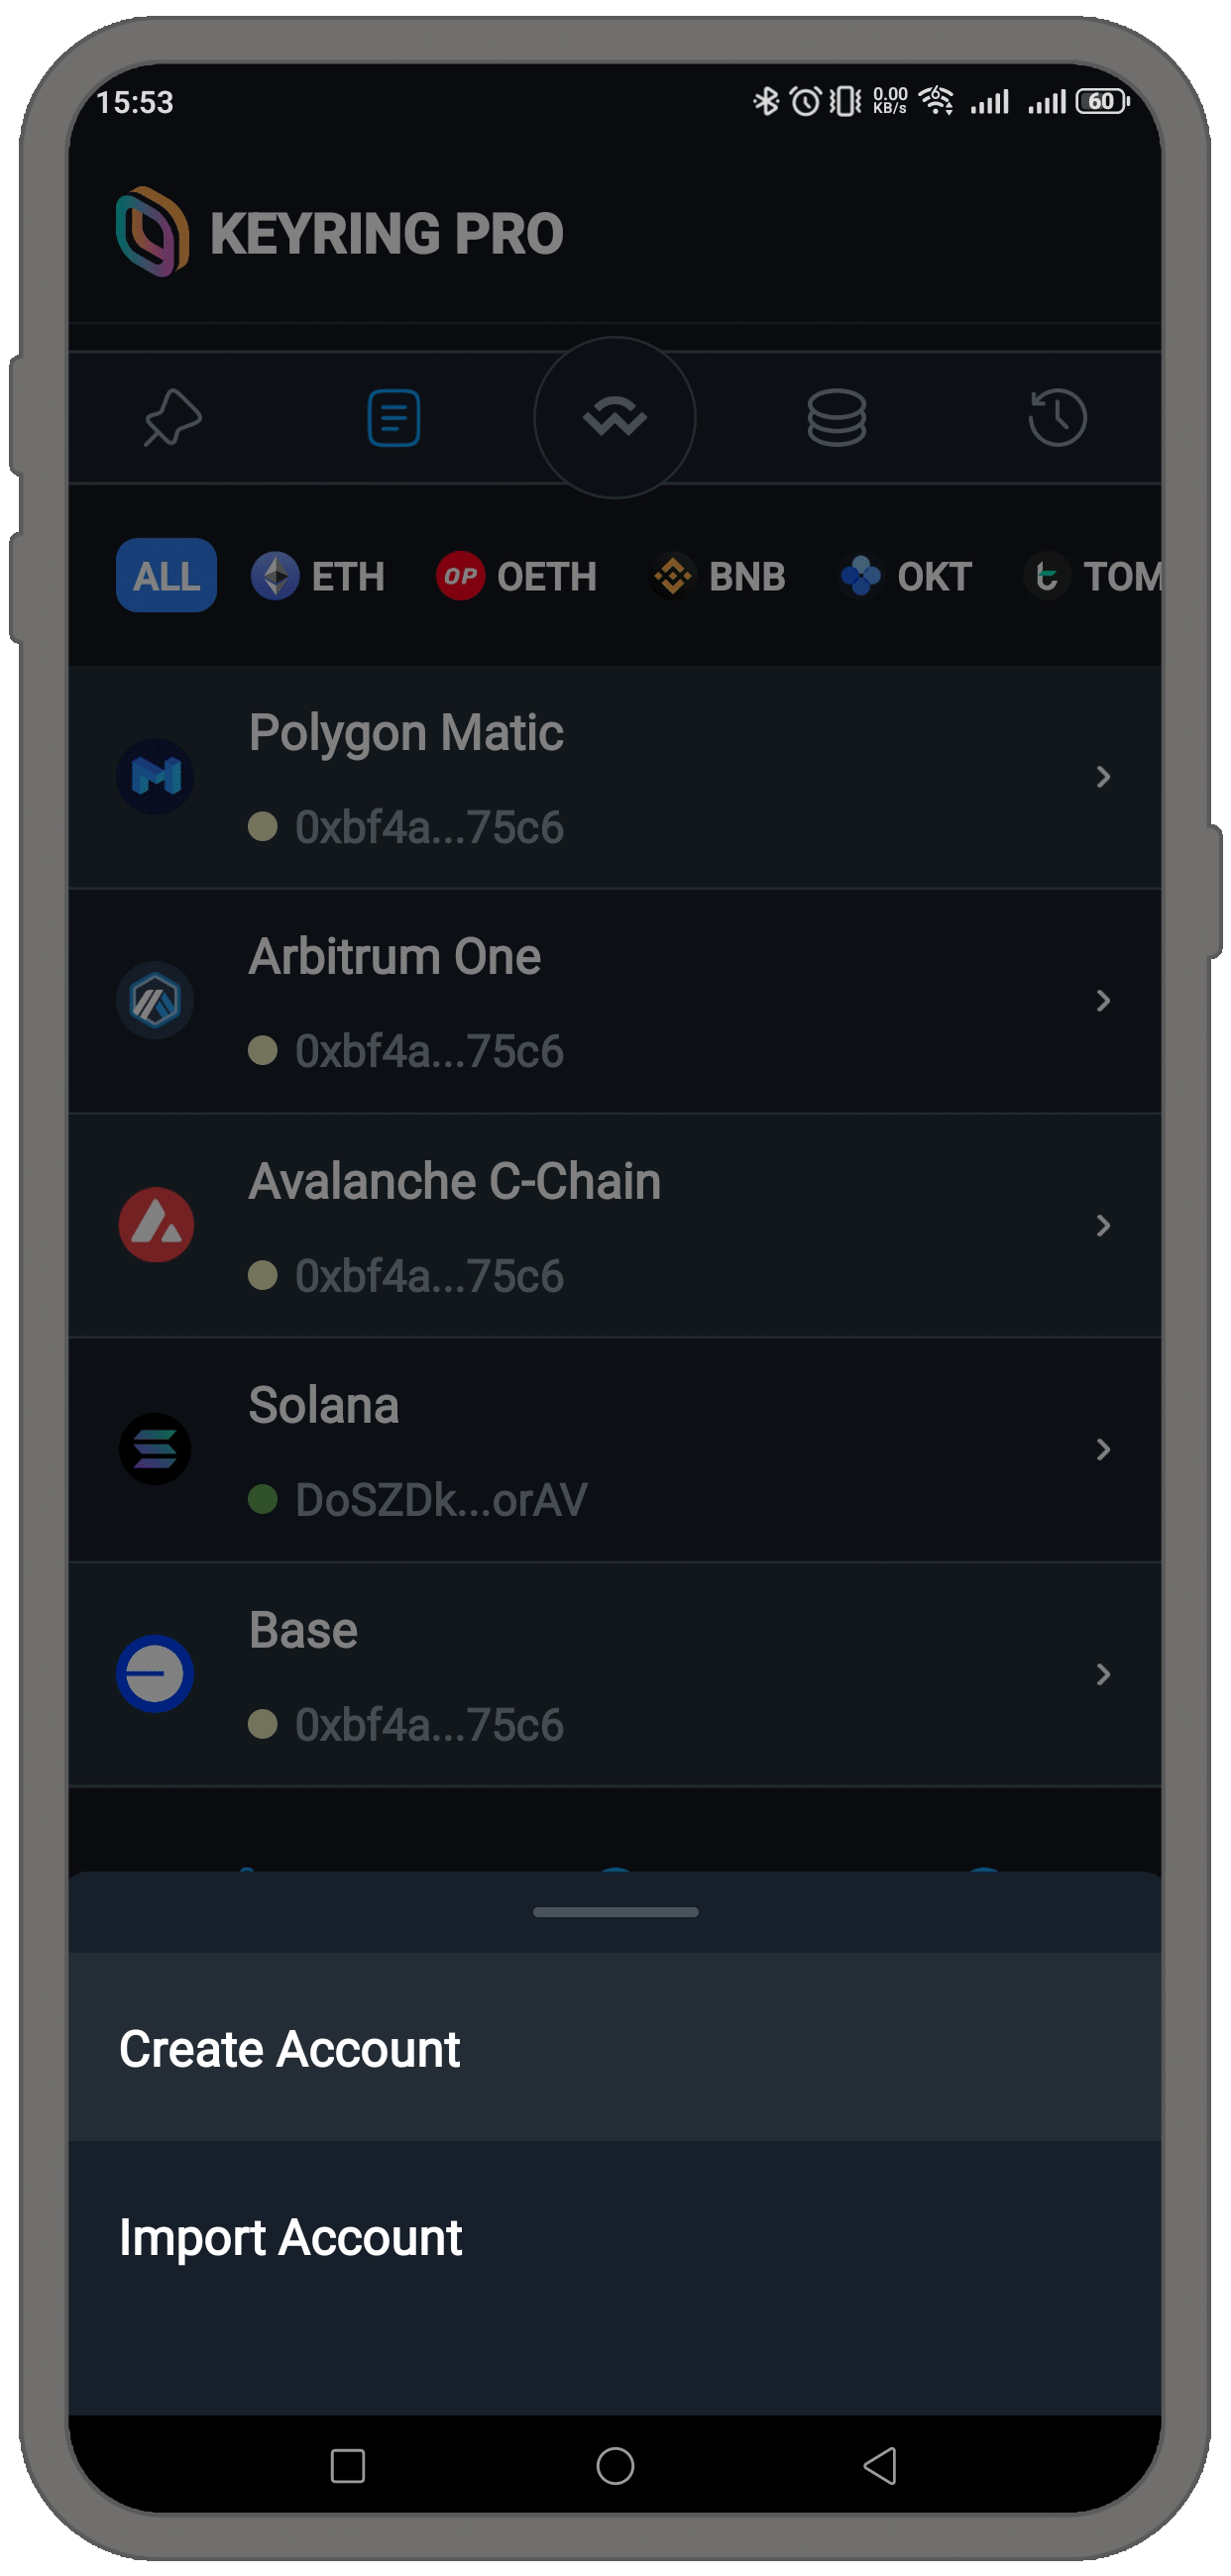Tap the Solana network icon
The image size is (1231, 2576).
pos(155,1449)
